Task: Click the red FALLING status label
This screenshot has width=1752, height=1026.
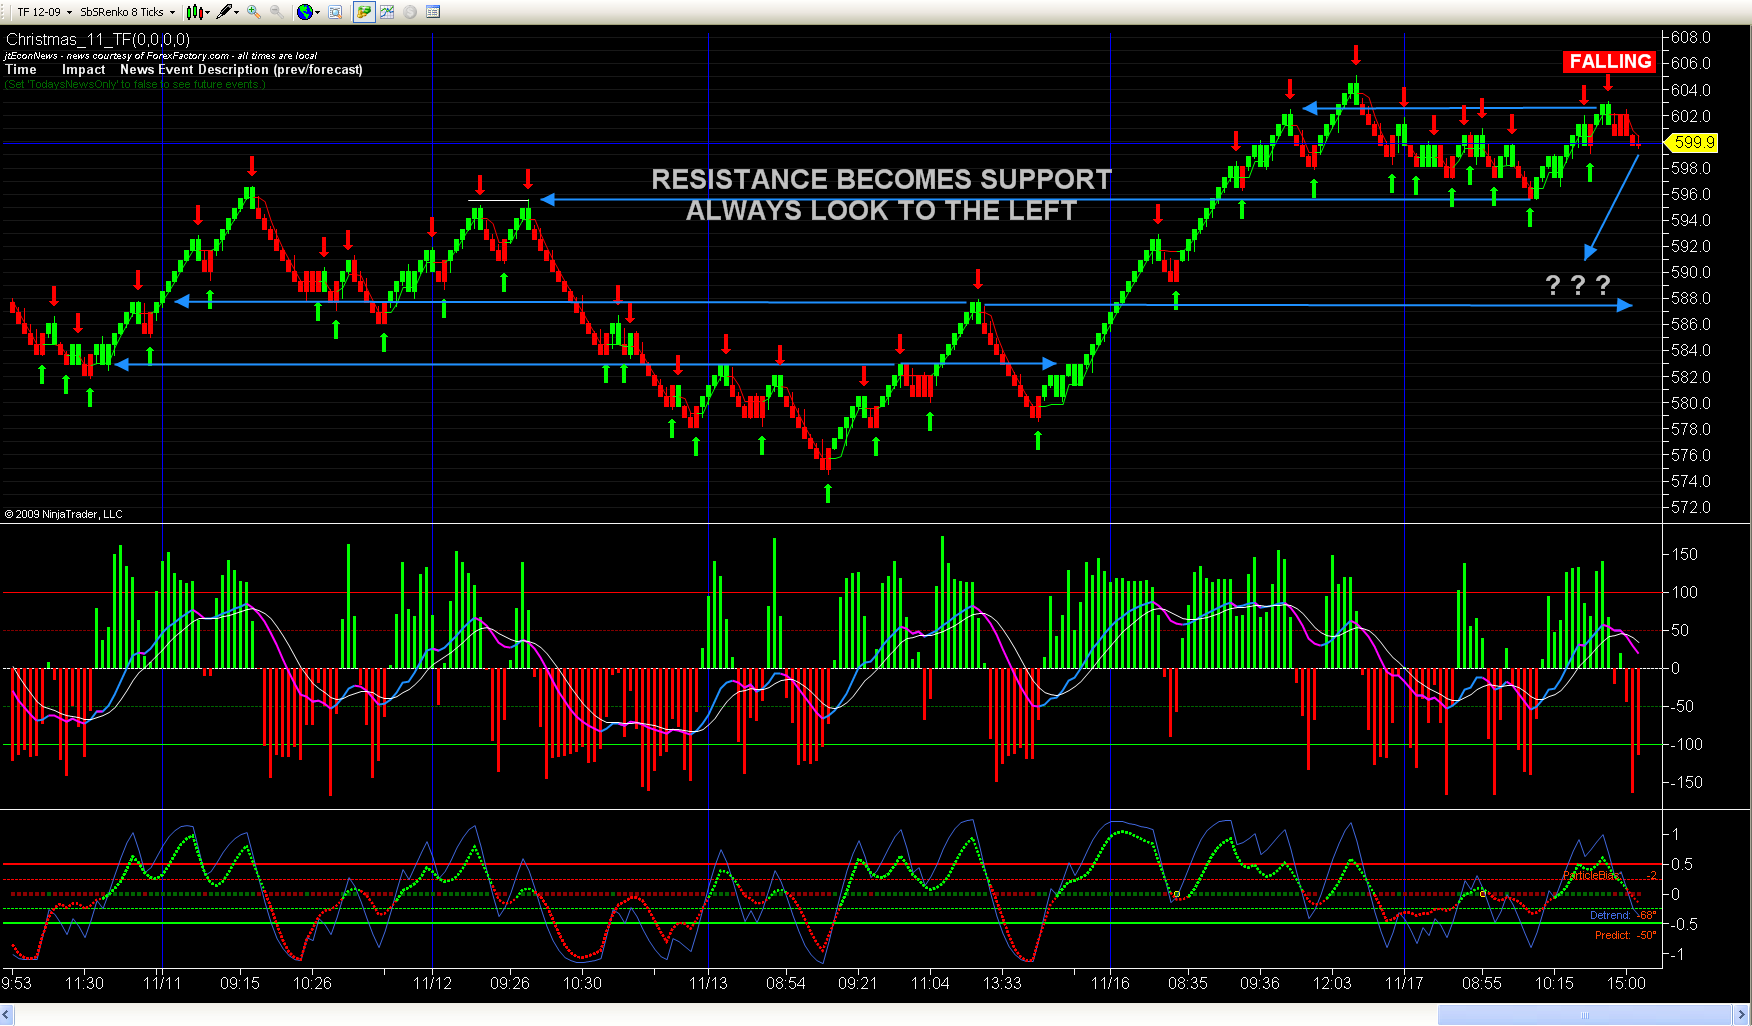Action: click(1610, 61)
